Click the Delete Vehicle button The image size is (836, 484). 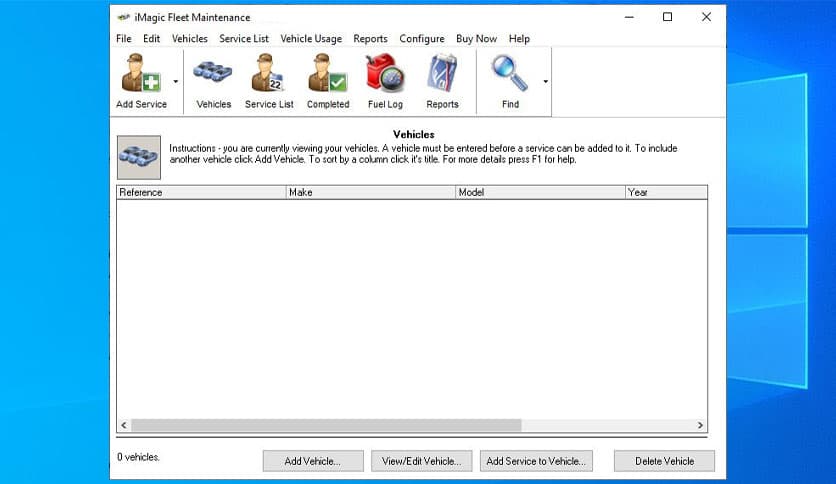(x=664, y=461)
